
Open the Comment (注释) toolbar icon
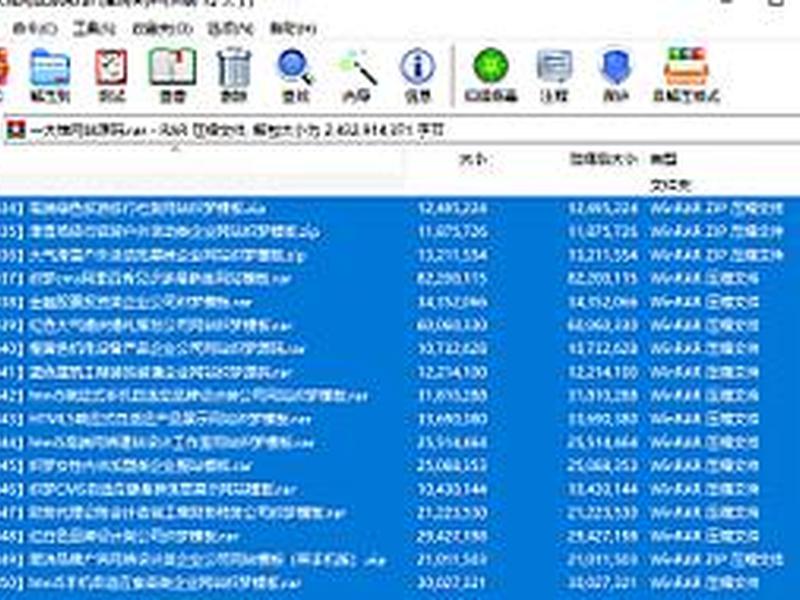point(554,75)
